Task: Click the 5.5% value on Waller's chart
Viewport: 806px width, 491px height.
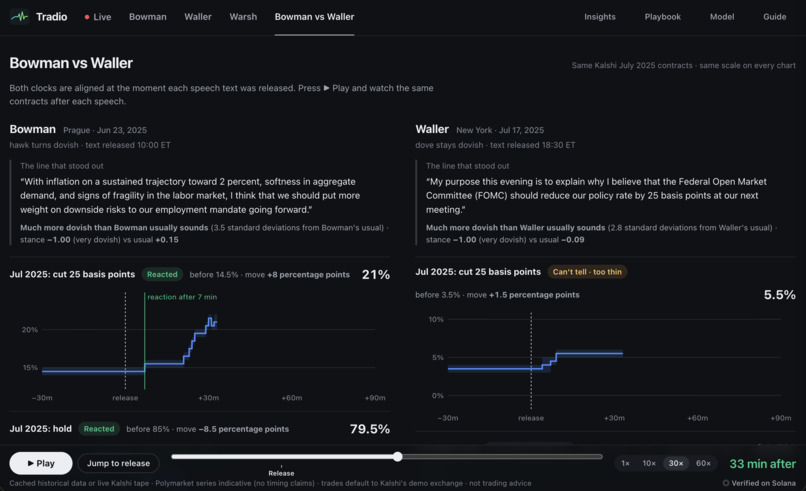Action: click(779, 295)
